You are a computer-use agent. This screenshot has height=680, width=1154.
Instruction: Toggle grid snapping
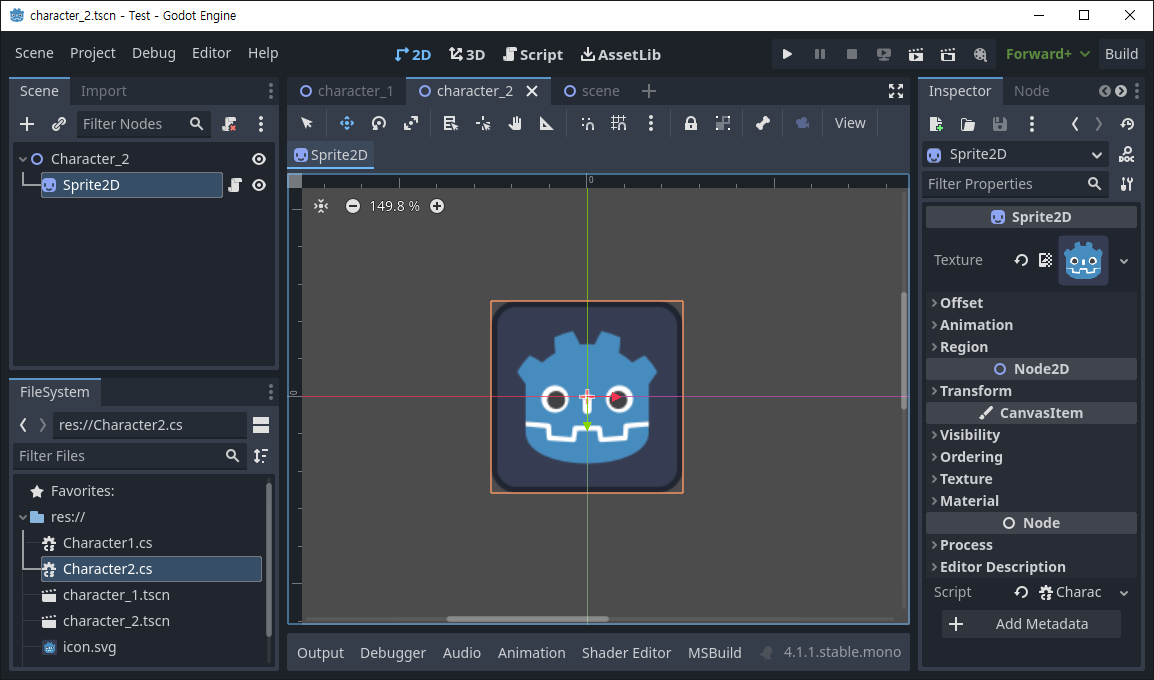(619, 124)
